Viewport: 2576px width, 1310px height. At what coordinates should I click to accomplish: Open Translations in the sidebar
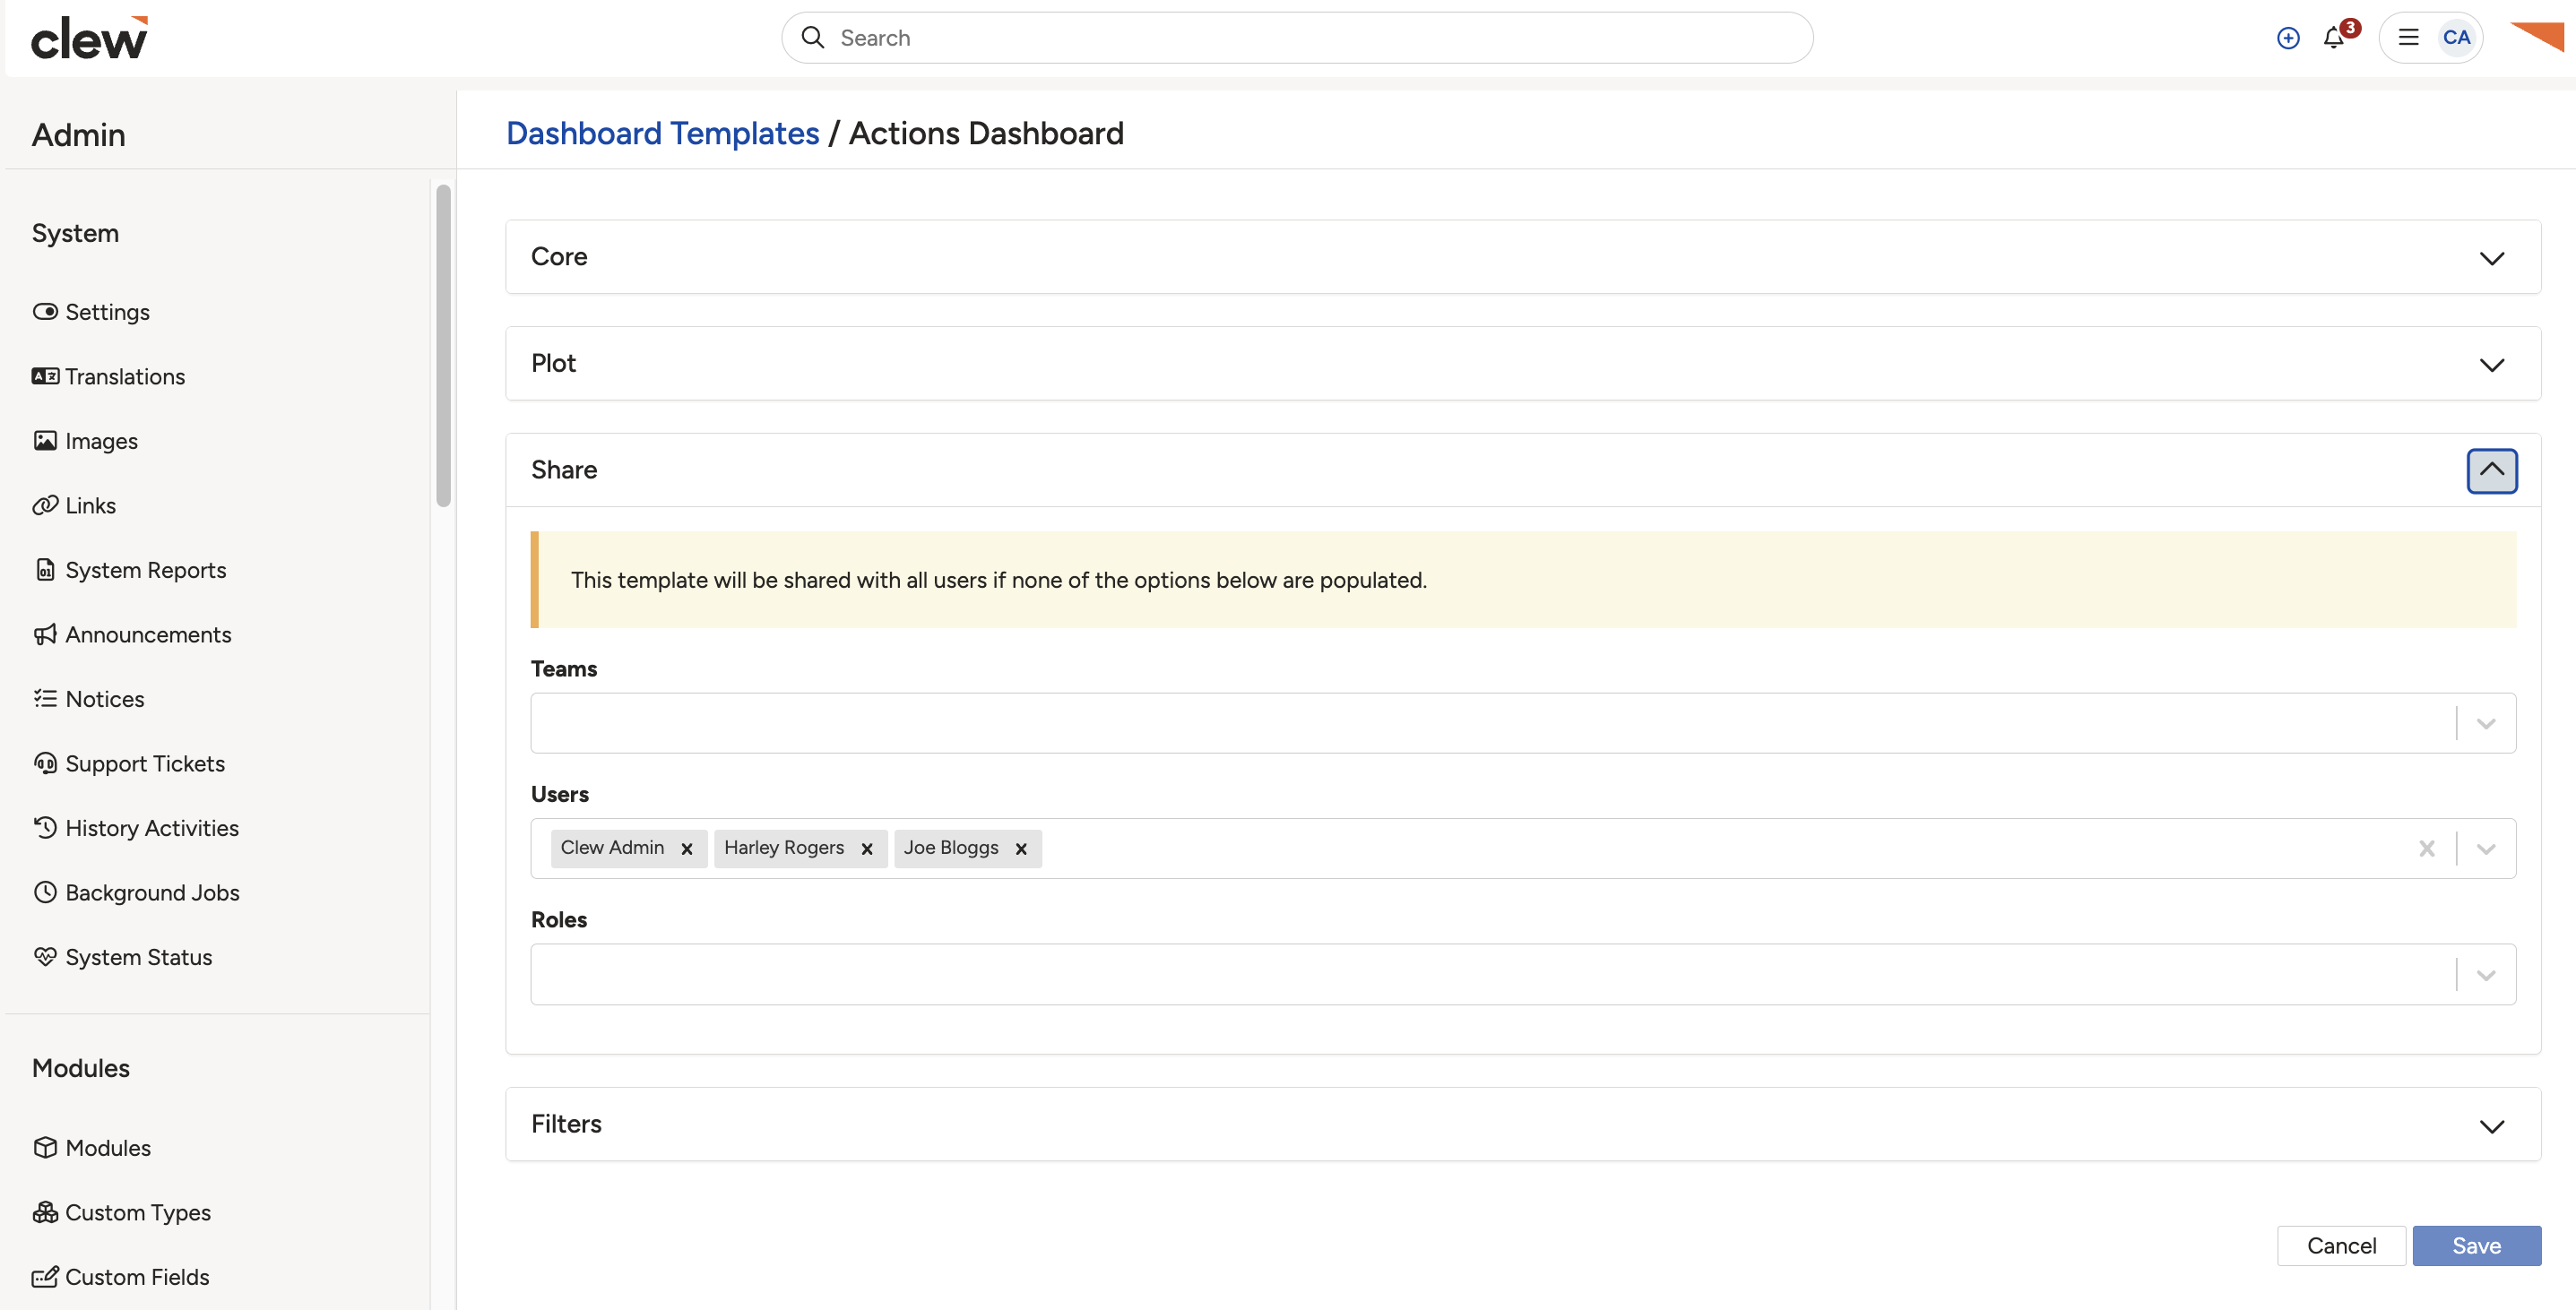pyautogui.click(x=109, y=377)
